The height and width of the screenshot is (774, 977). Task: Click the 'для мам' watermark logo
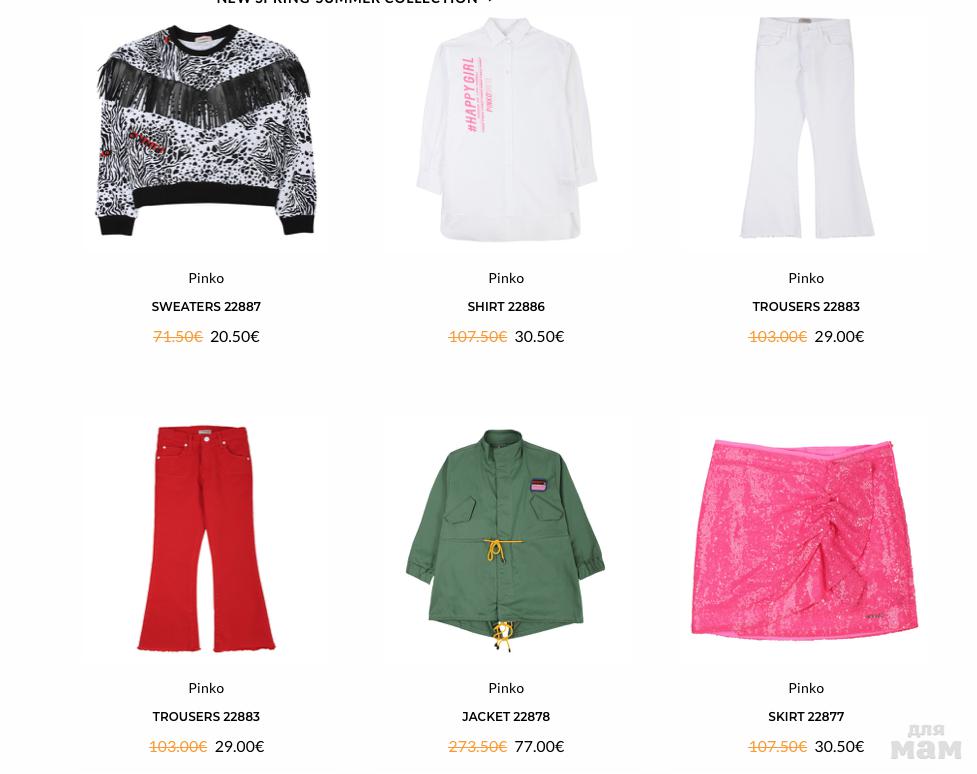pyautogui.click(x=927, y=742)
